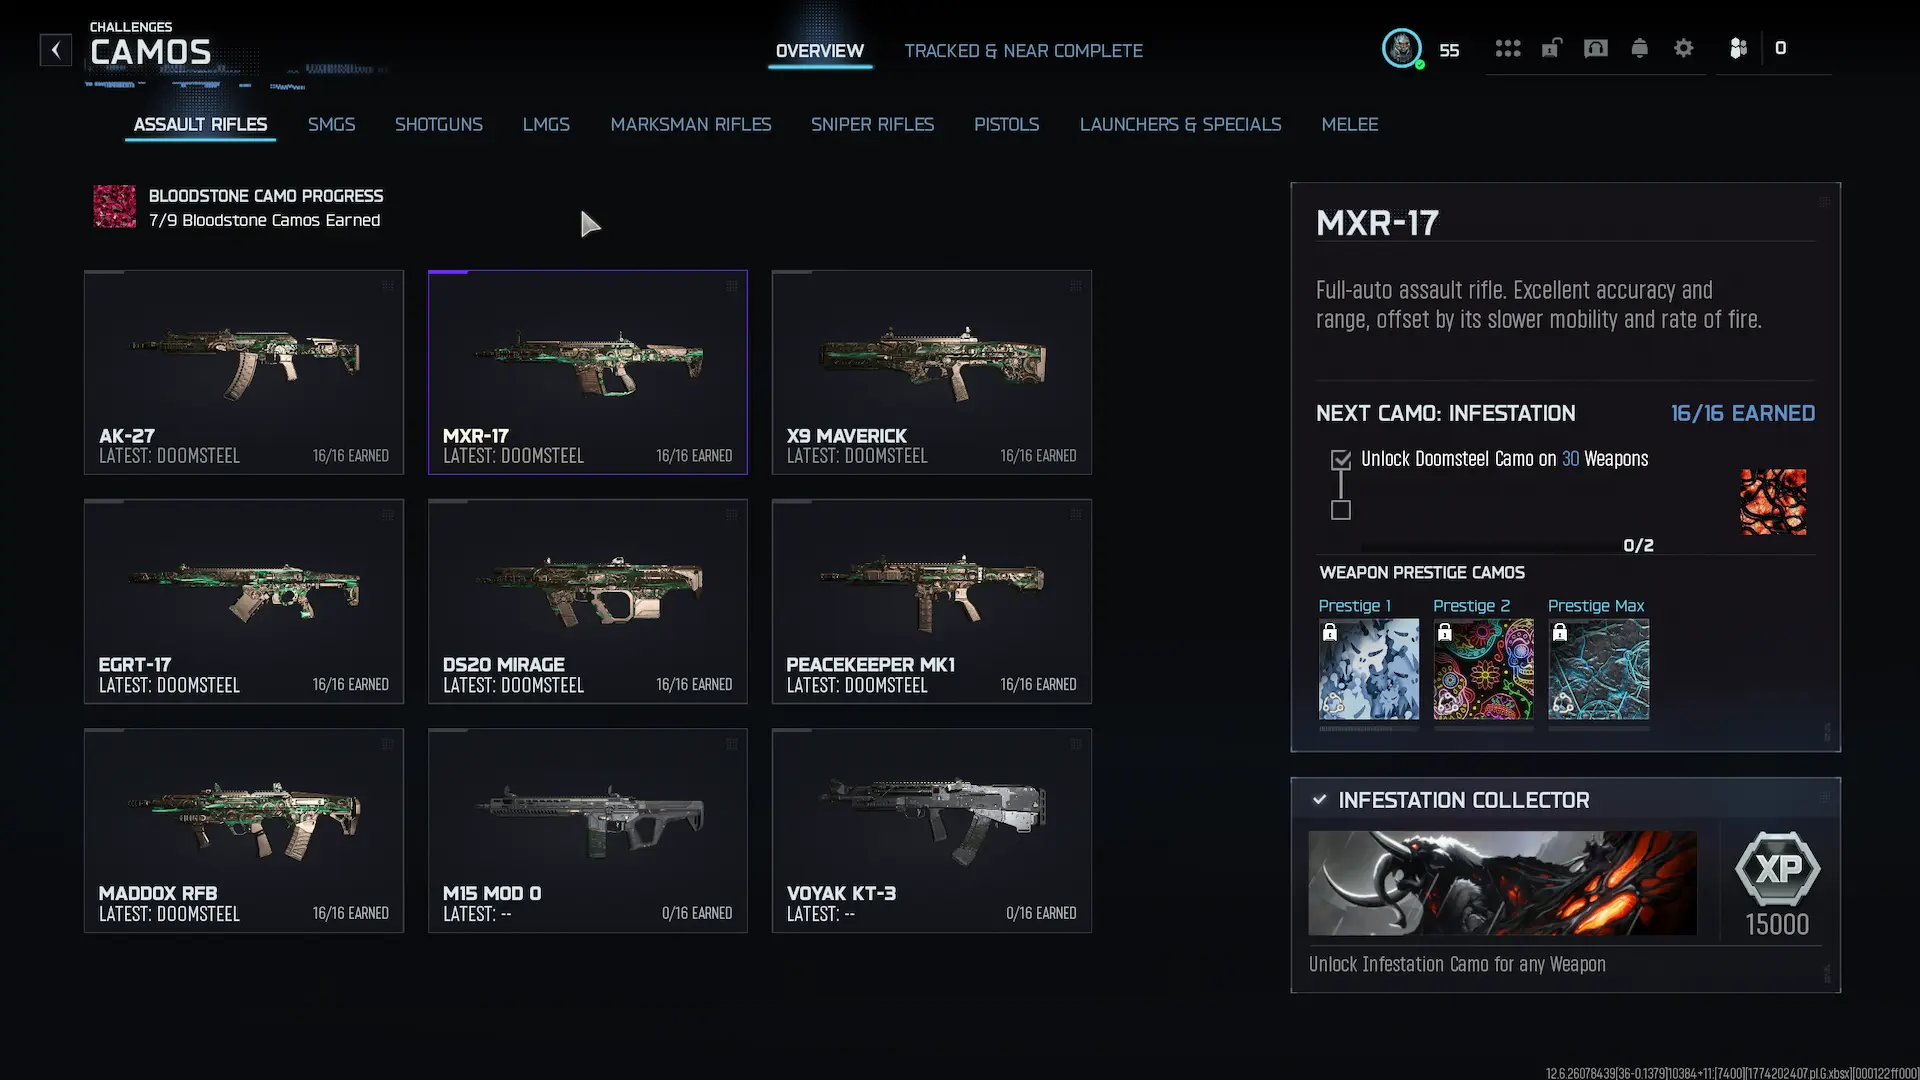Select the Overview view
Viewport: 1920px width, 1080px height.
point(820,51)
